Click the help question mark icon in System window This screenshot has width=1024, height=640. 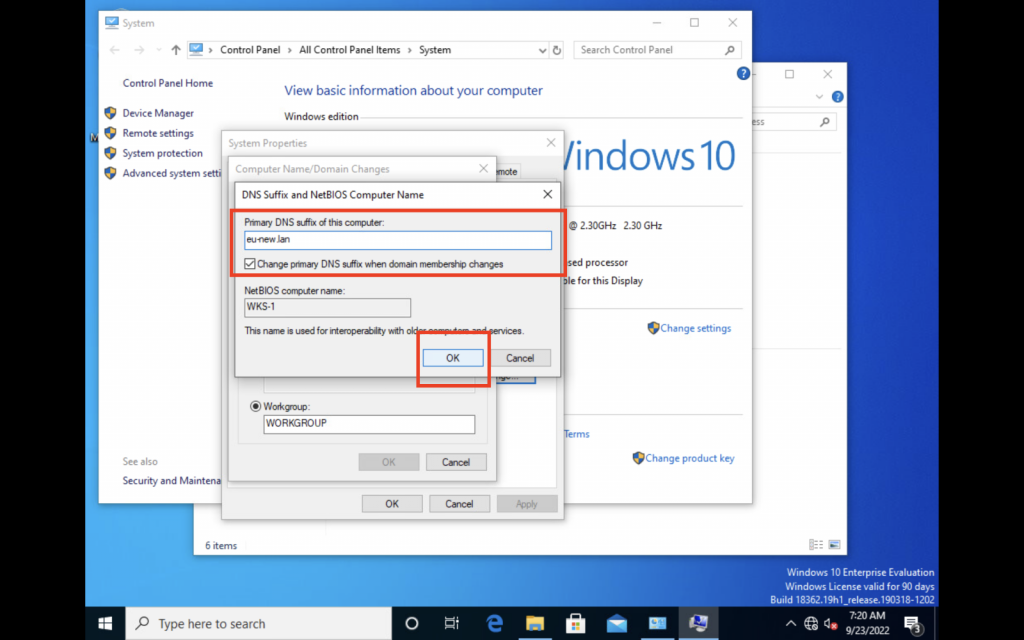pyautogui.click(x=743, y=74)
